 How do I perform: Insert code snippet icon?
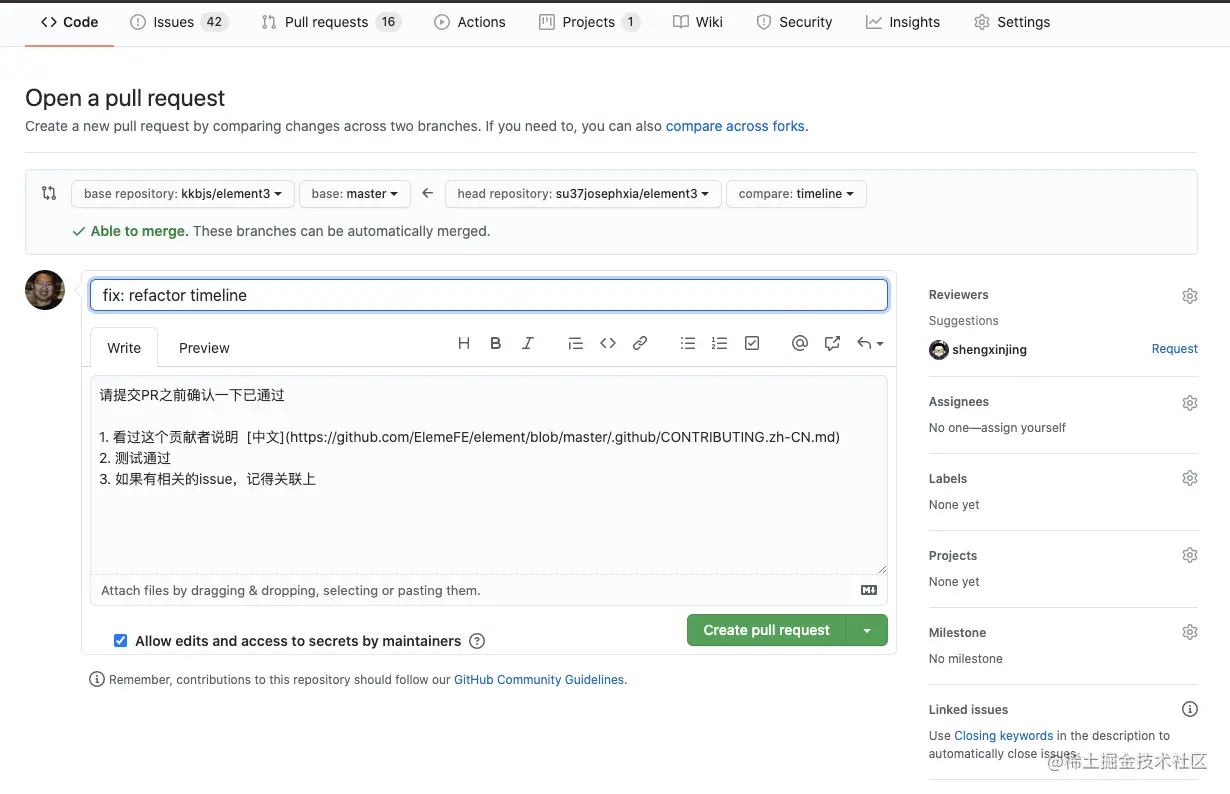[608, 343]
